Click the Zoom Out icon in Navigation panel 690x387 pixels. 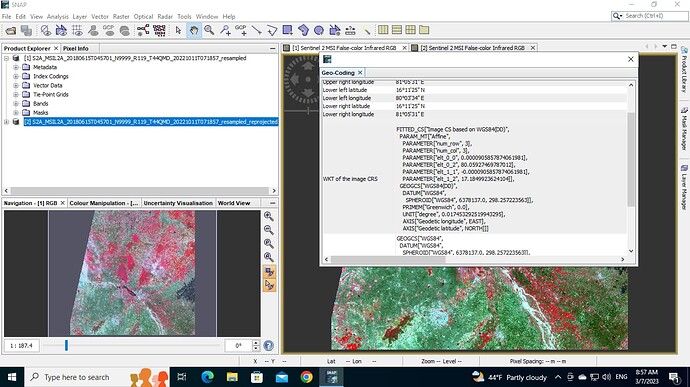click(x=268, y=230)
